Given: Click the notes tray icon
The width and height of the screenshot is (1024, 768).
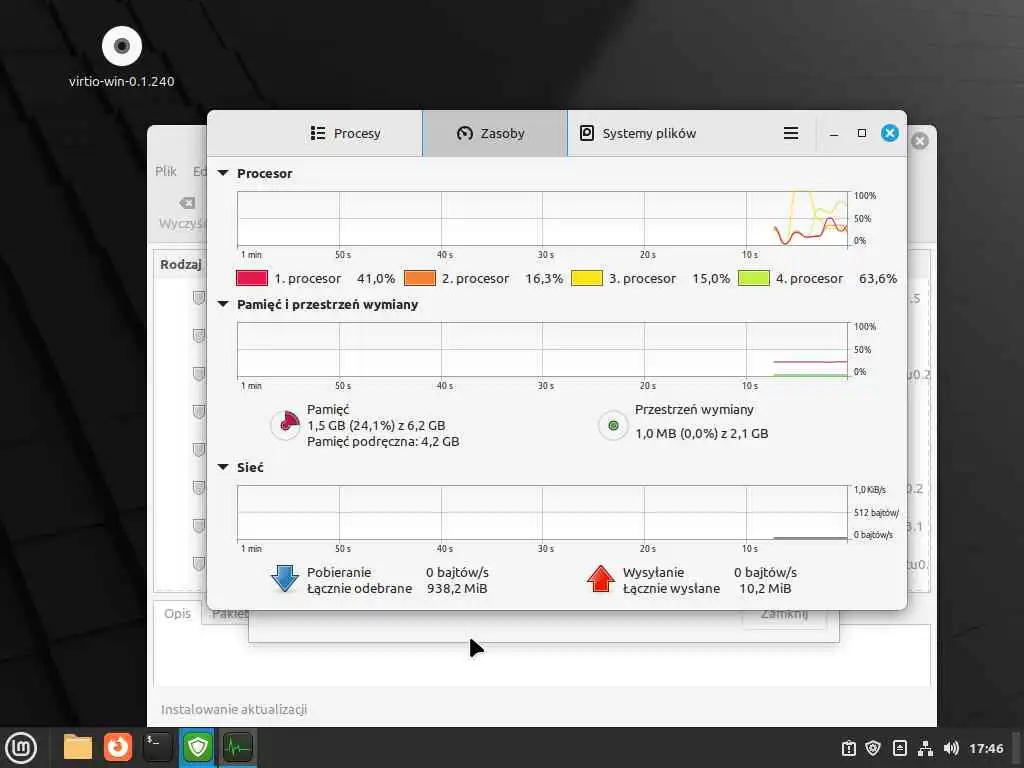Looking at the screenshot, I should 899,748.
